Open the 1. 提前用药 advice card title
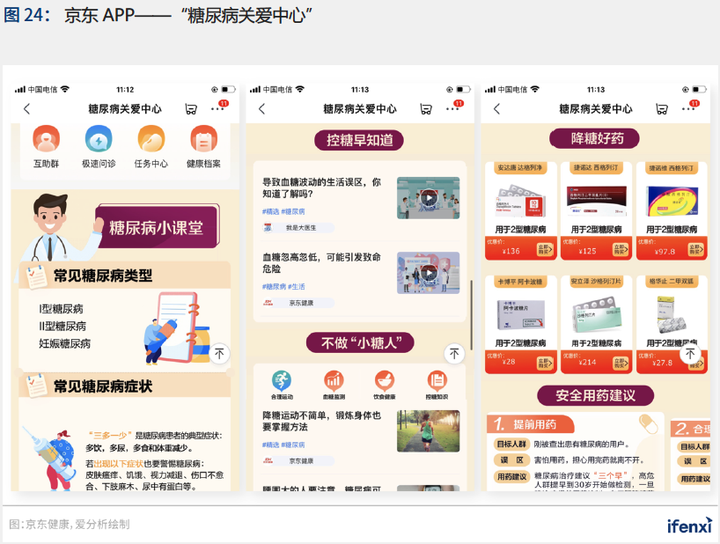Image resolution: width=720 pixels, height=544 pixels. [530, 424]
